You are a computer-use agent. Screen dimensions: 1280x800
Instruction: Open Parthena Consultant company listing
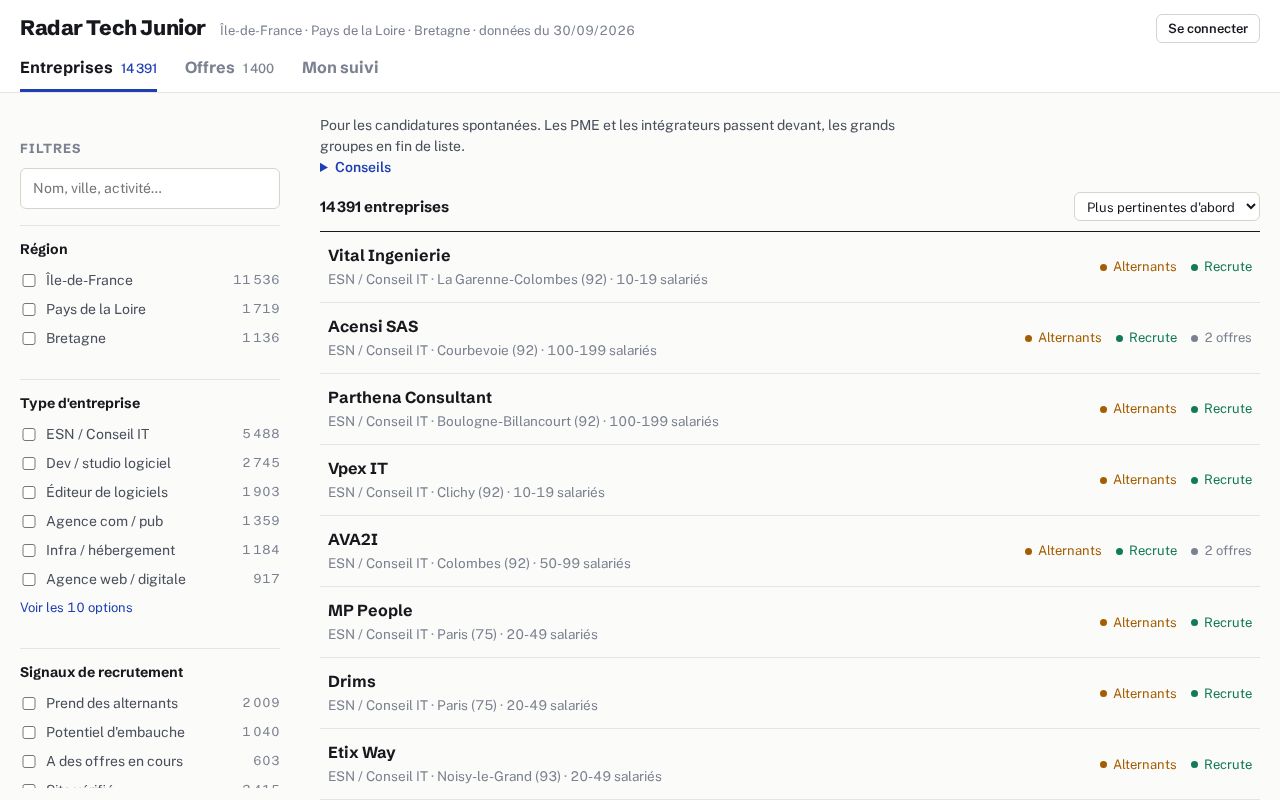[x=790, y=409]
